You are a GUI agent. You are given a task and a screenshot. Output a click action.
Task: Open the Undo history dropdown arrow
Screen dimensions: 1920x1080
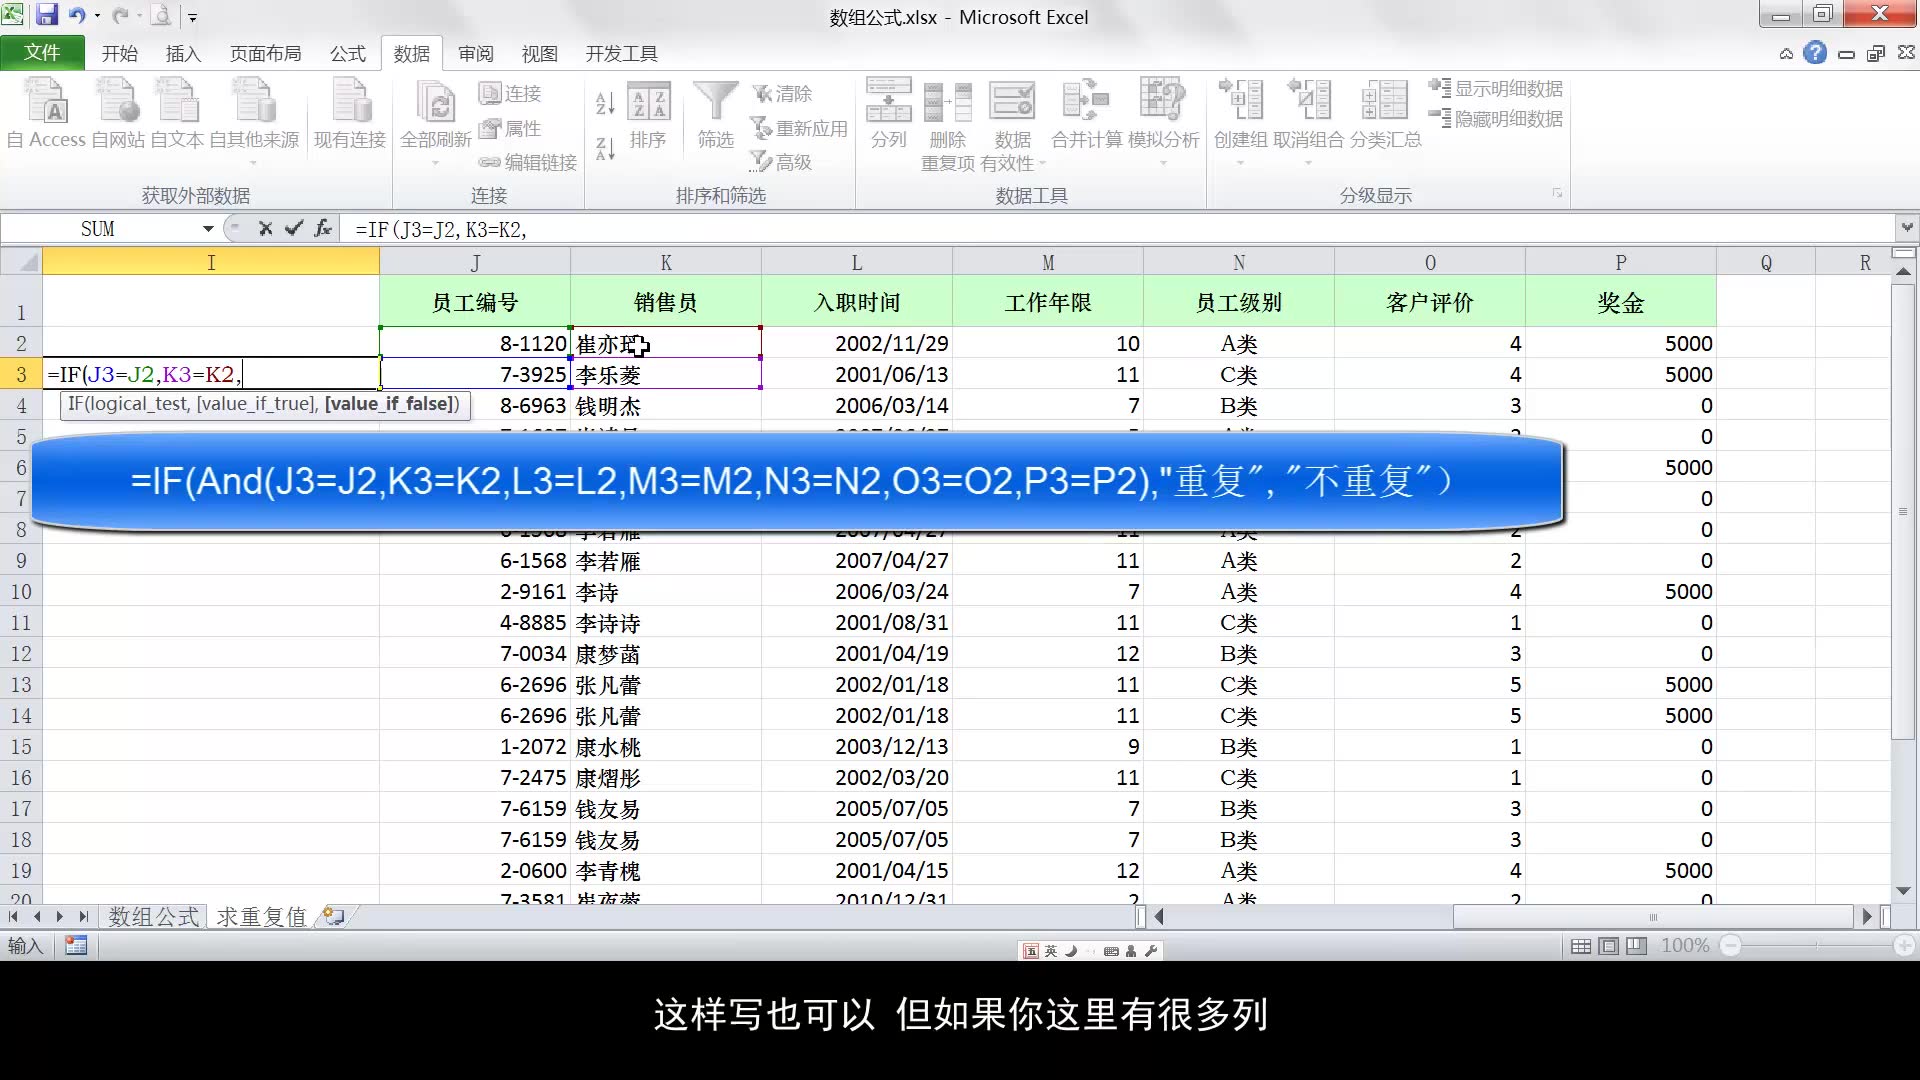click(x=97, y=16)
